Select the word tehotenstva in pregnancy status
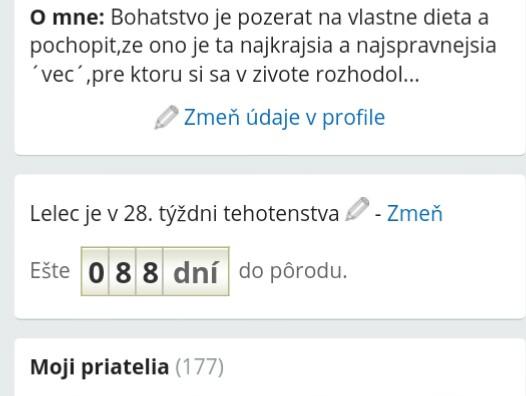This screenshot has width=526, height=396. pos(281,214)
